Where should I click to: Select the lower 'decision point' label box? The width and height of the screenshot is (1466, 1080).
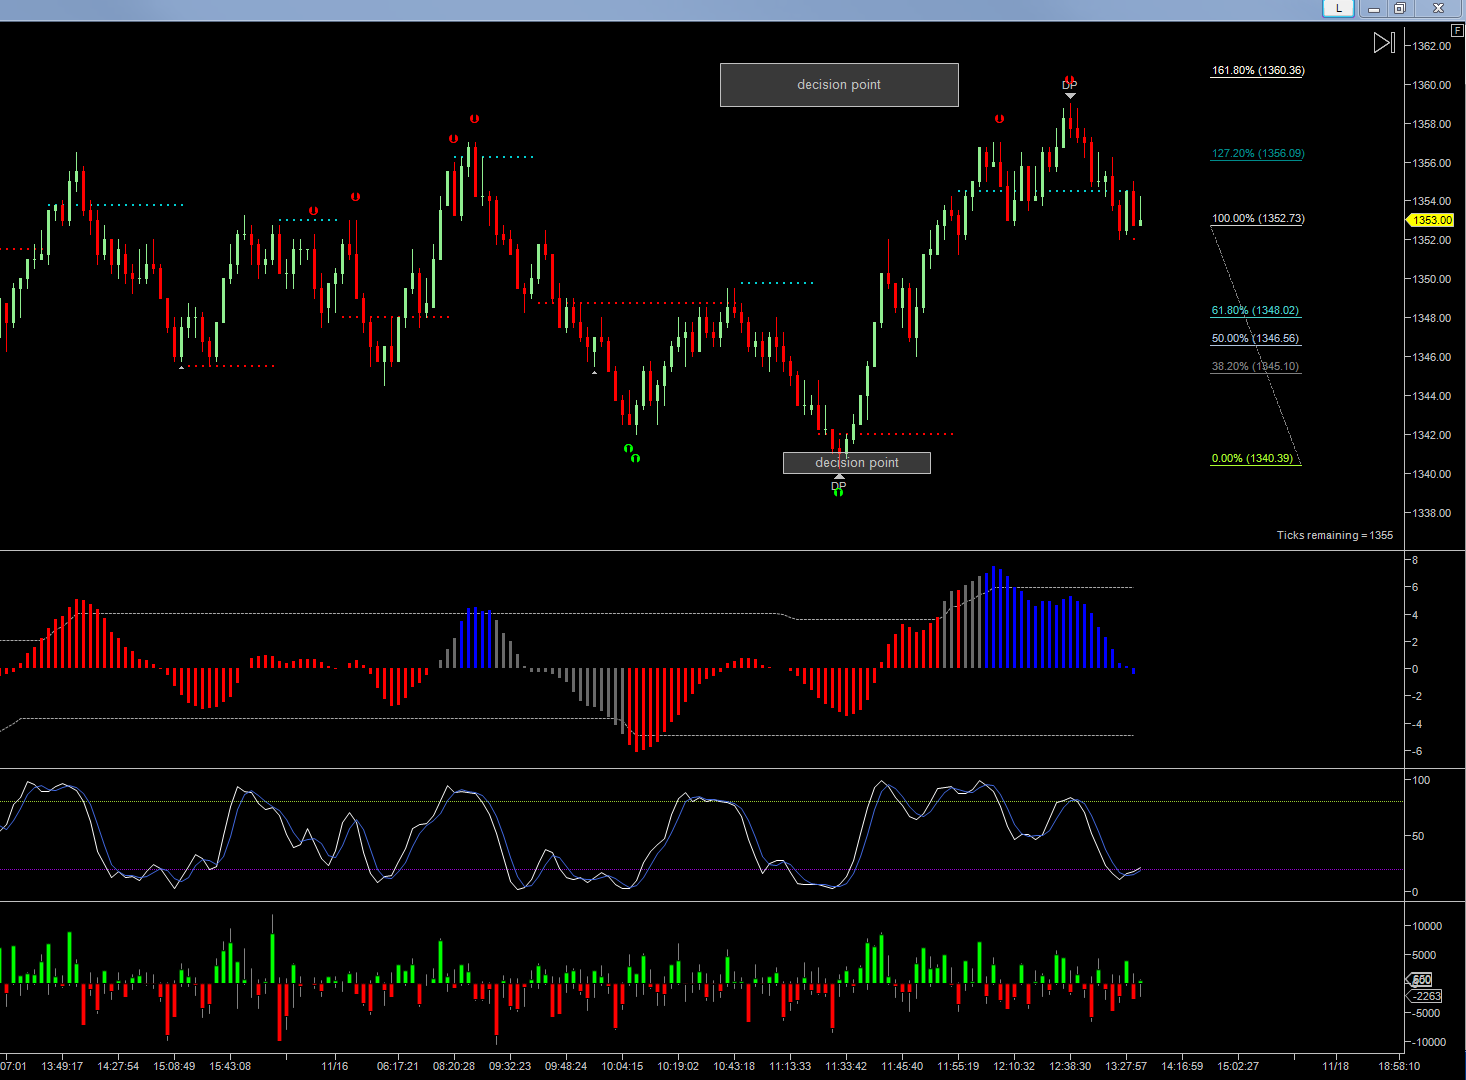(x=857, y=463)
